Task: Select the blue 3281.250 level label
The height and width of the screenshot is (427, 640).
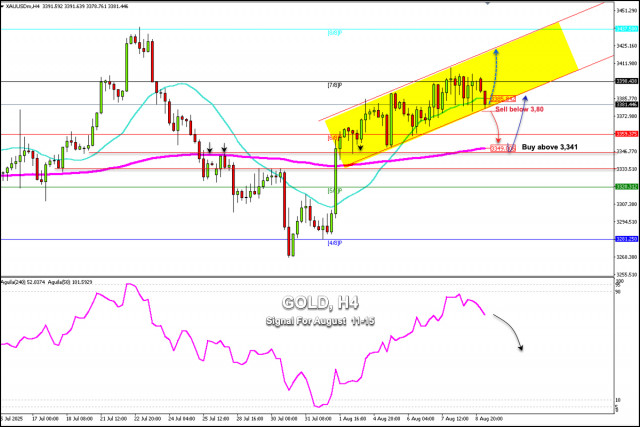Action: [627, 239]
